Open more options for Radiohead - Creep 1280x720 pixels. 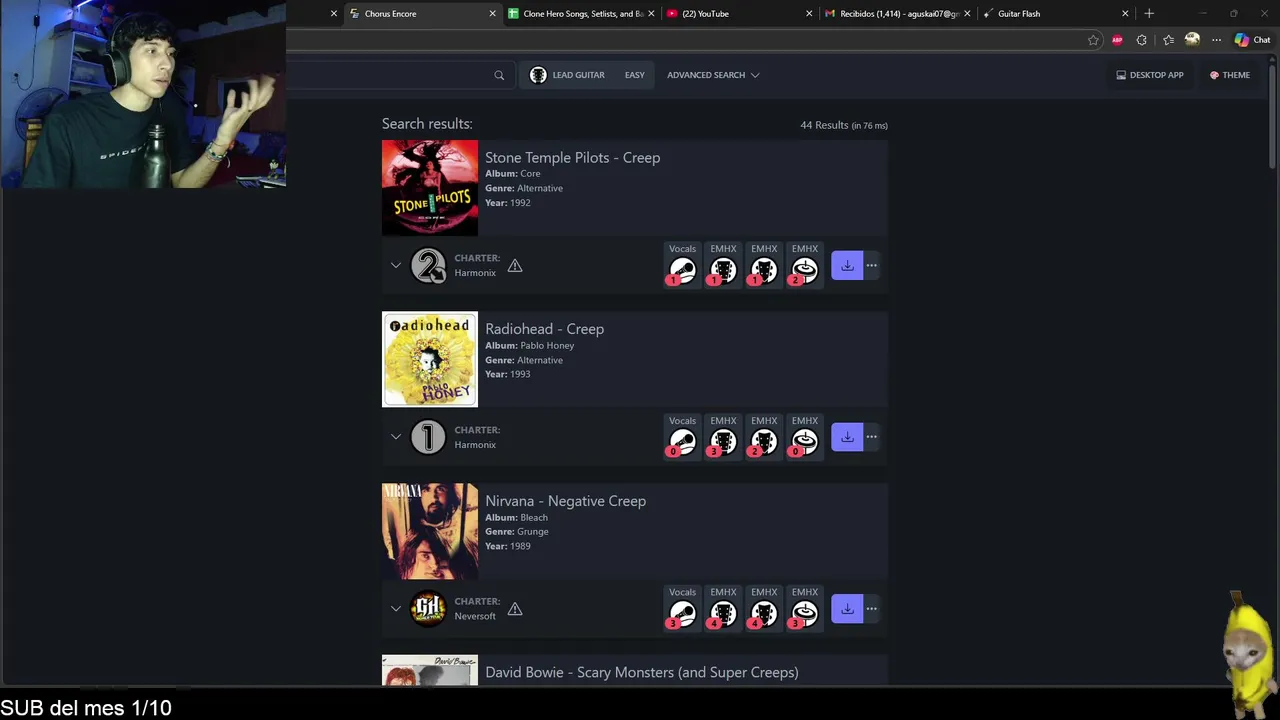872,437
